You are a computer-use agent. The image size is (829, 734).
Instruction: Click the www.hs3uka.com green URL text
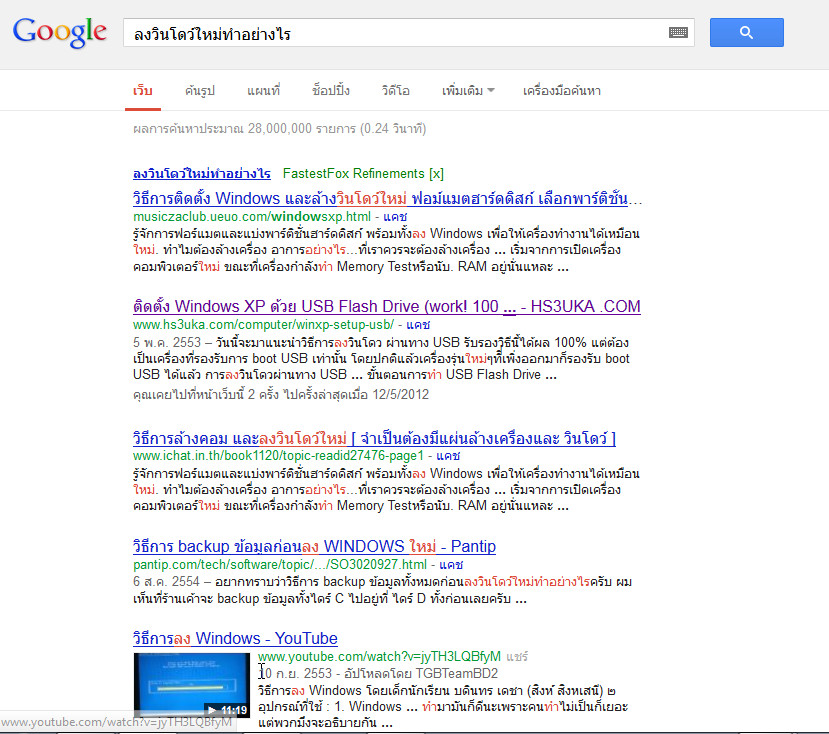(x=263, y=324)
